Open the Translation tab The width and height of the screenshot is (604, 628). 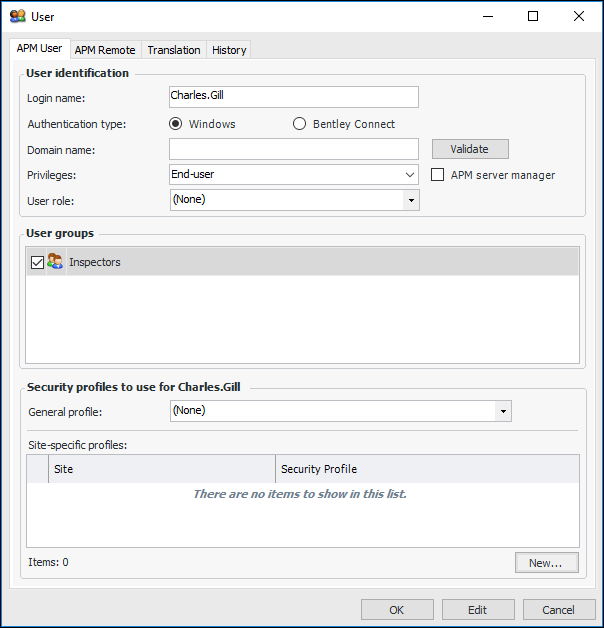coord(174,50)
